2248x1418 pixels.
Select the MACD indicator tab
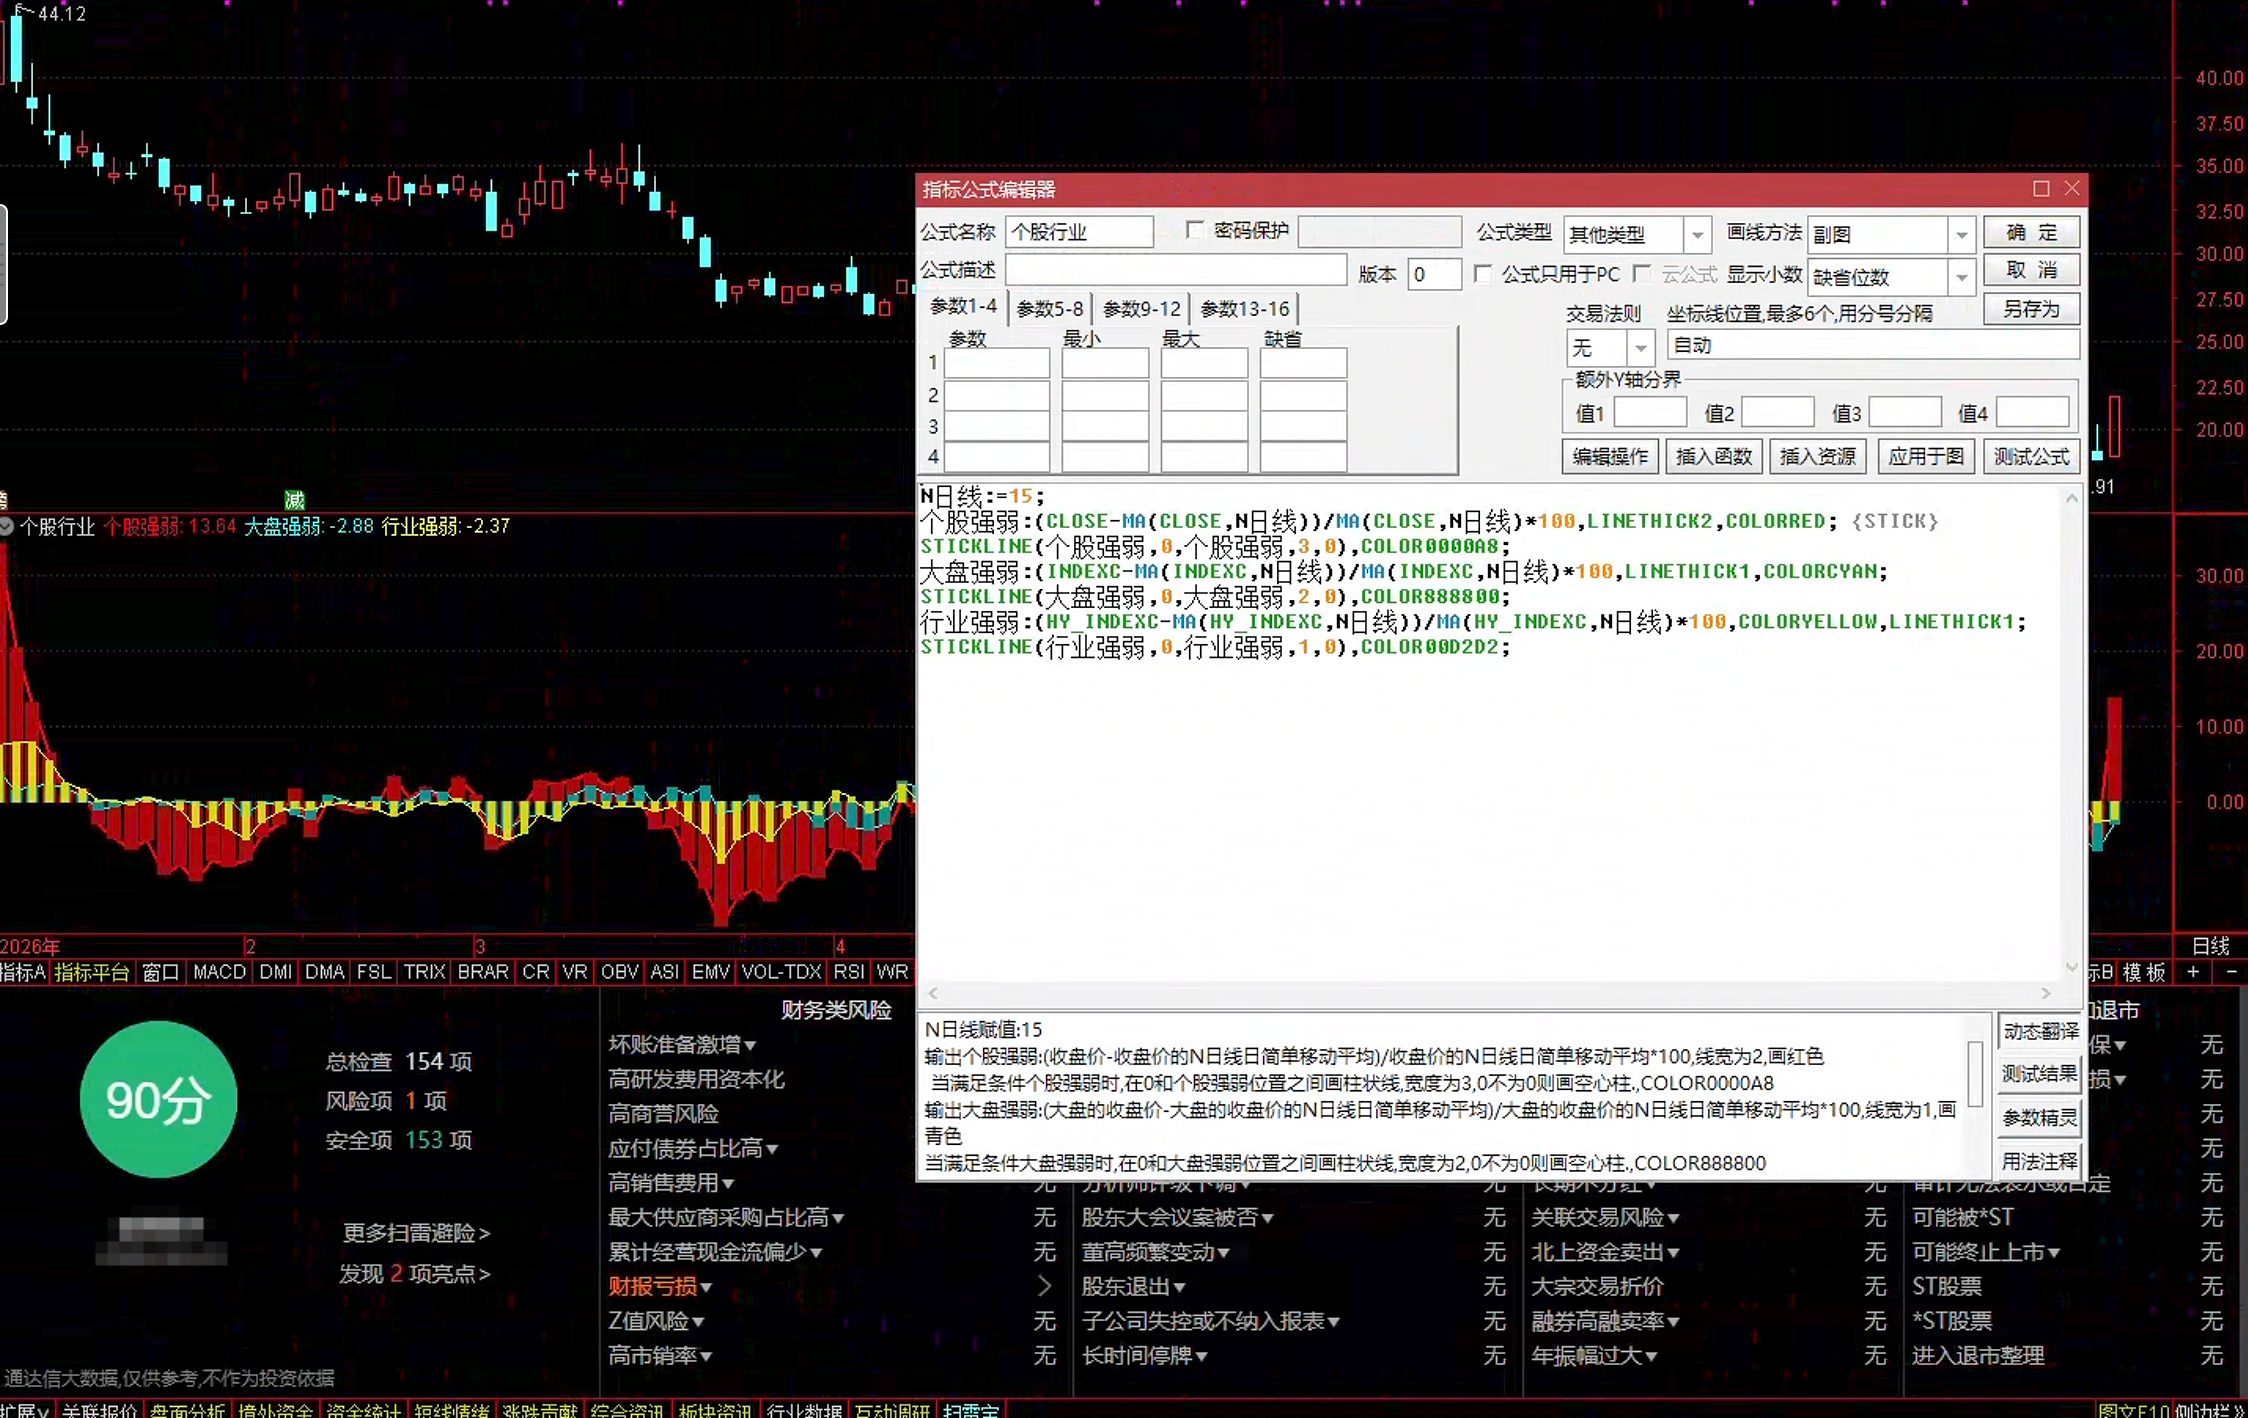coord(219,972)
